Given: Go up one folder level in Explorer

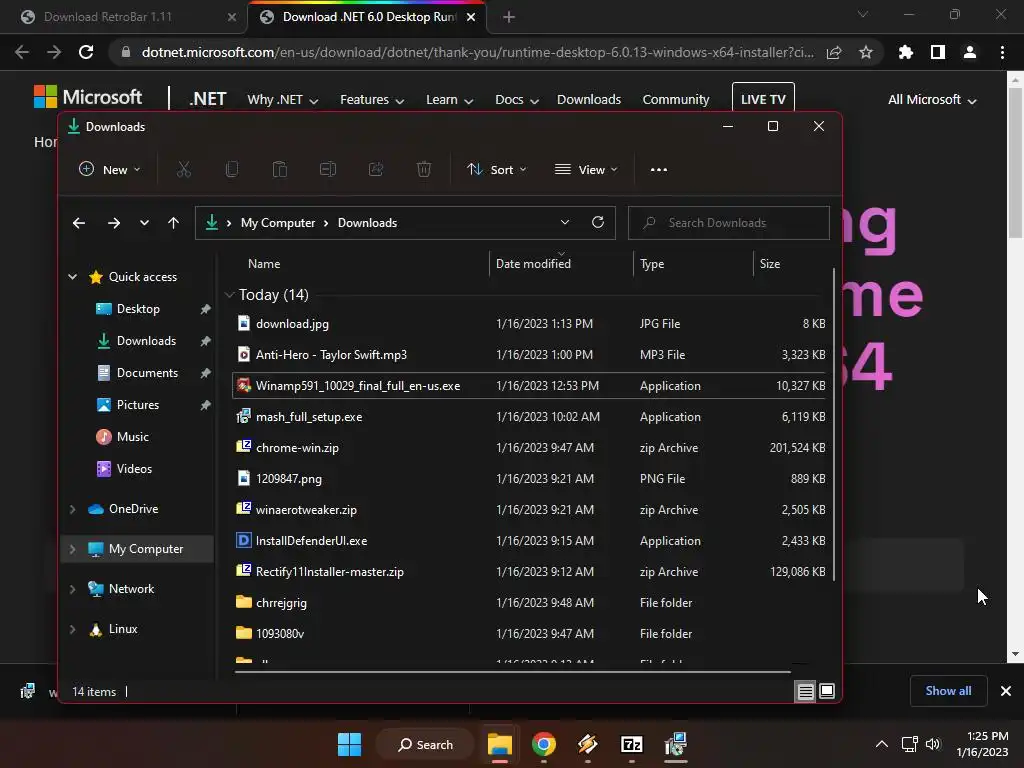Looking at the screenshot, I should tap(173, 223).
